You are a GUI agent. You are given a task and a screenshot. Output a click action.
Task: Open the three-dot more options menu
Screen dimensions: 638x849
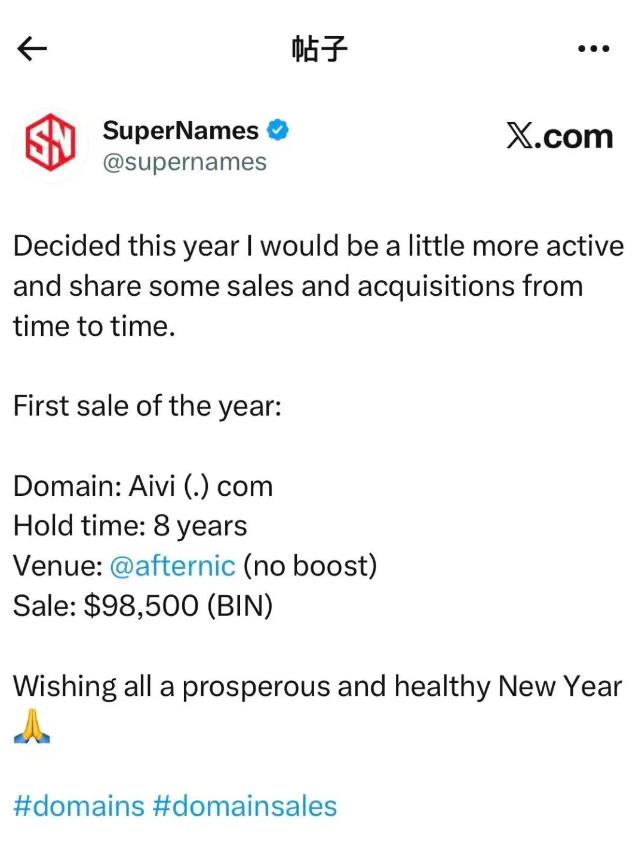tap(594, 50)
